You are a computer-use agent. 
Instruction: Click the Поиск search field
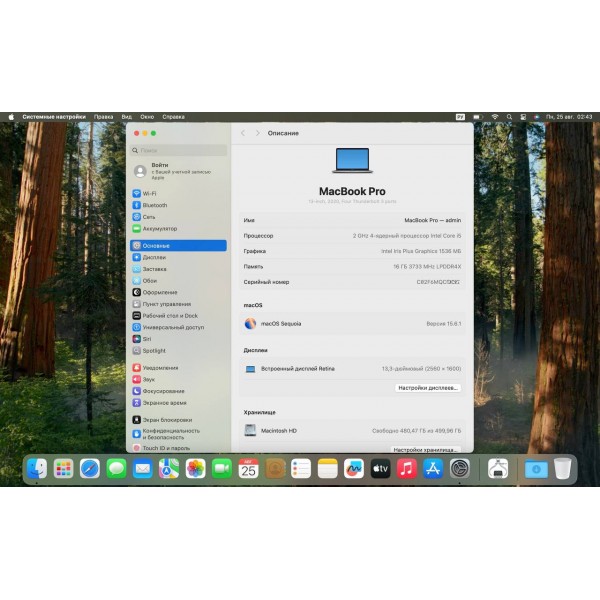coord(178,150)
